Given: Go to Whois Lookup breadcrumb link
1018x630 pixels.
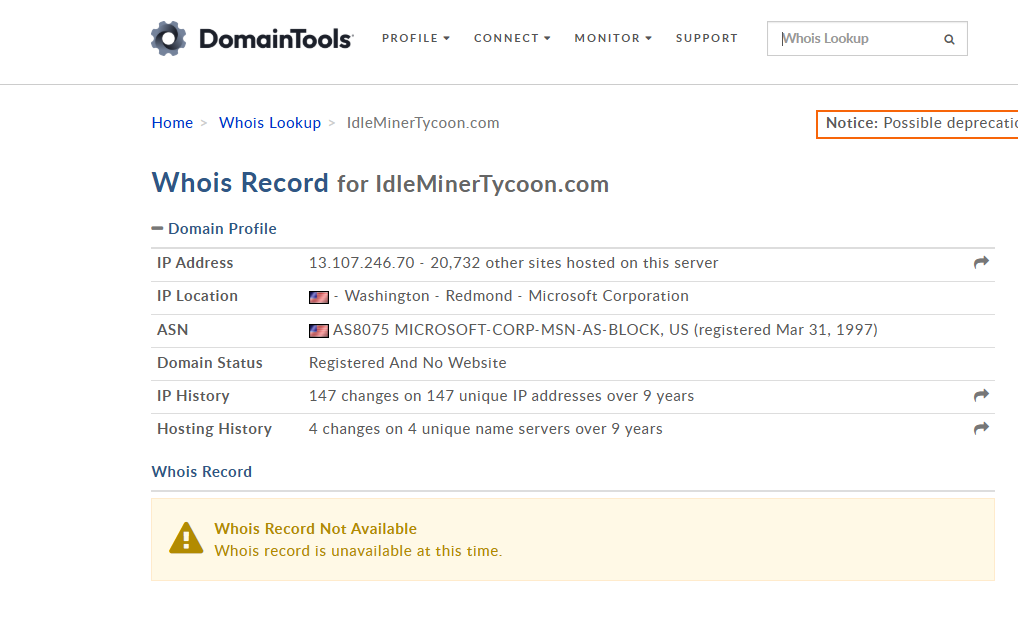Looking at the screenshot, I should pos(270,123).
